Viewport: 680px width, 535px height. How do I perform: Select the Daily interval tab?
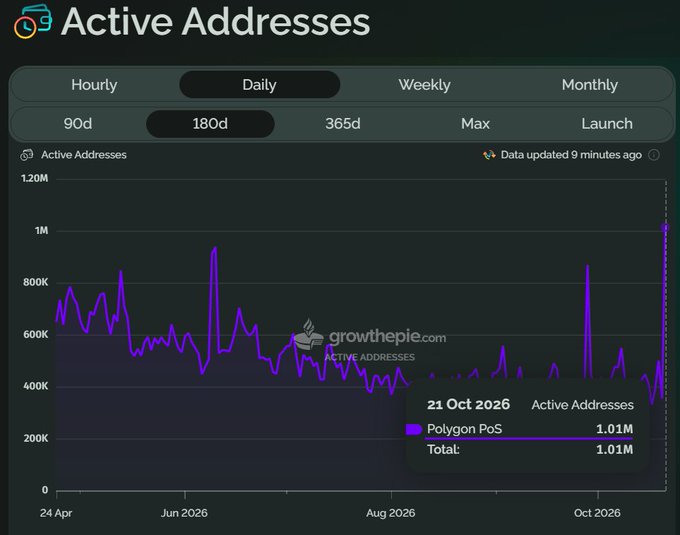click(x=259, y=85)
